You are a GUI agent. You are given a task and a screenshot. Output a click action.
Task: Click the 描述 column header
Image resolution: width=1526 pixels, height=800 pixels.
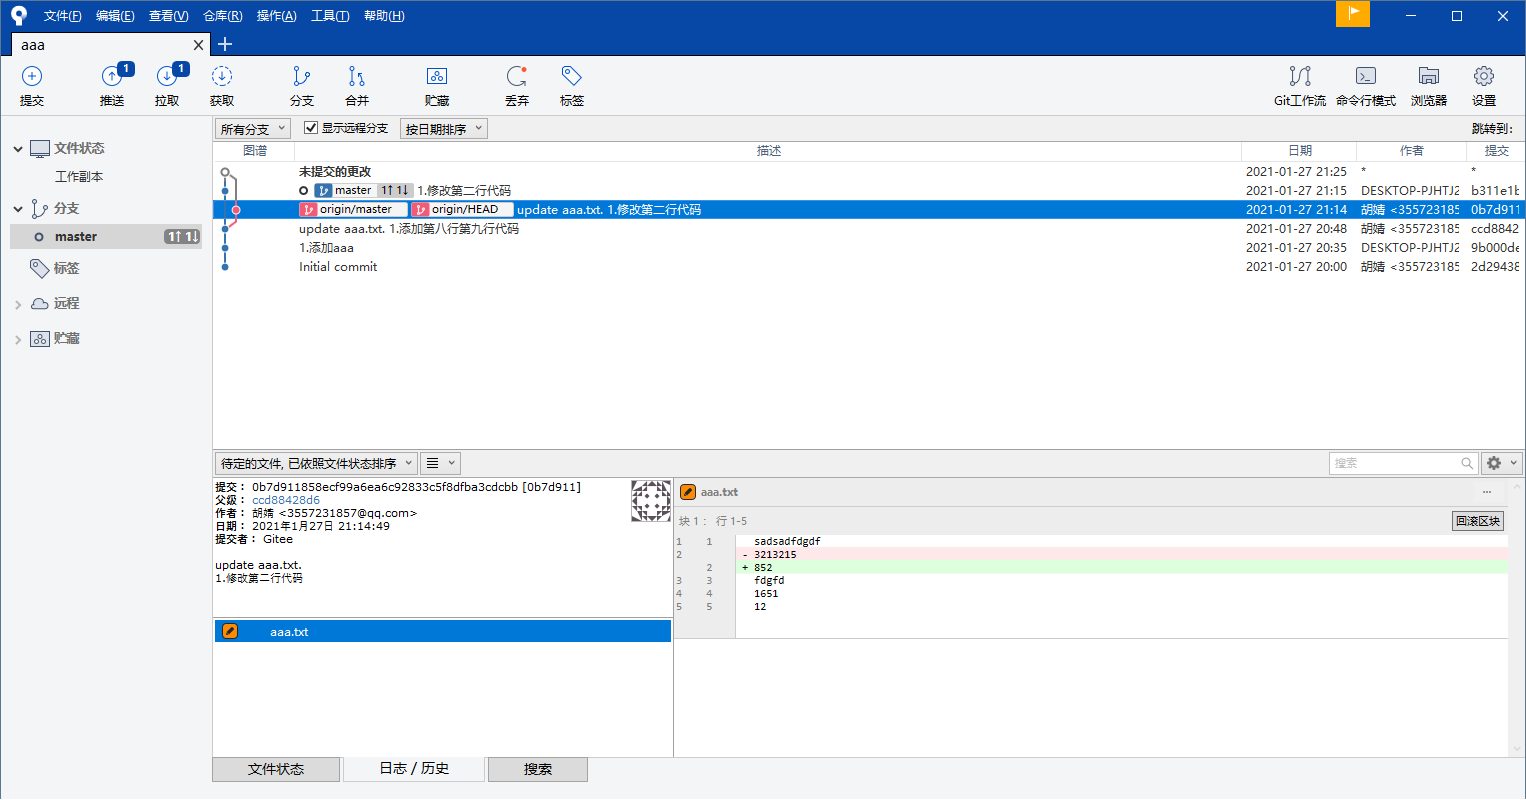tap(769, 151)
